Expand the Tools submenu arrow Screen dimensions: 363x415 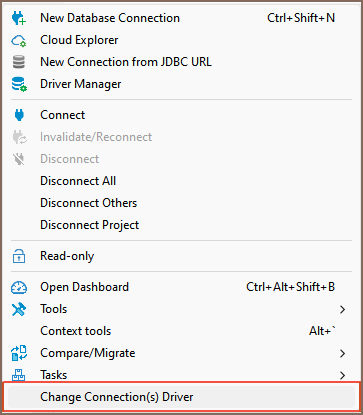click(x=342, y=309)
